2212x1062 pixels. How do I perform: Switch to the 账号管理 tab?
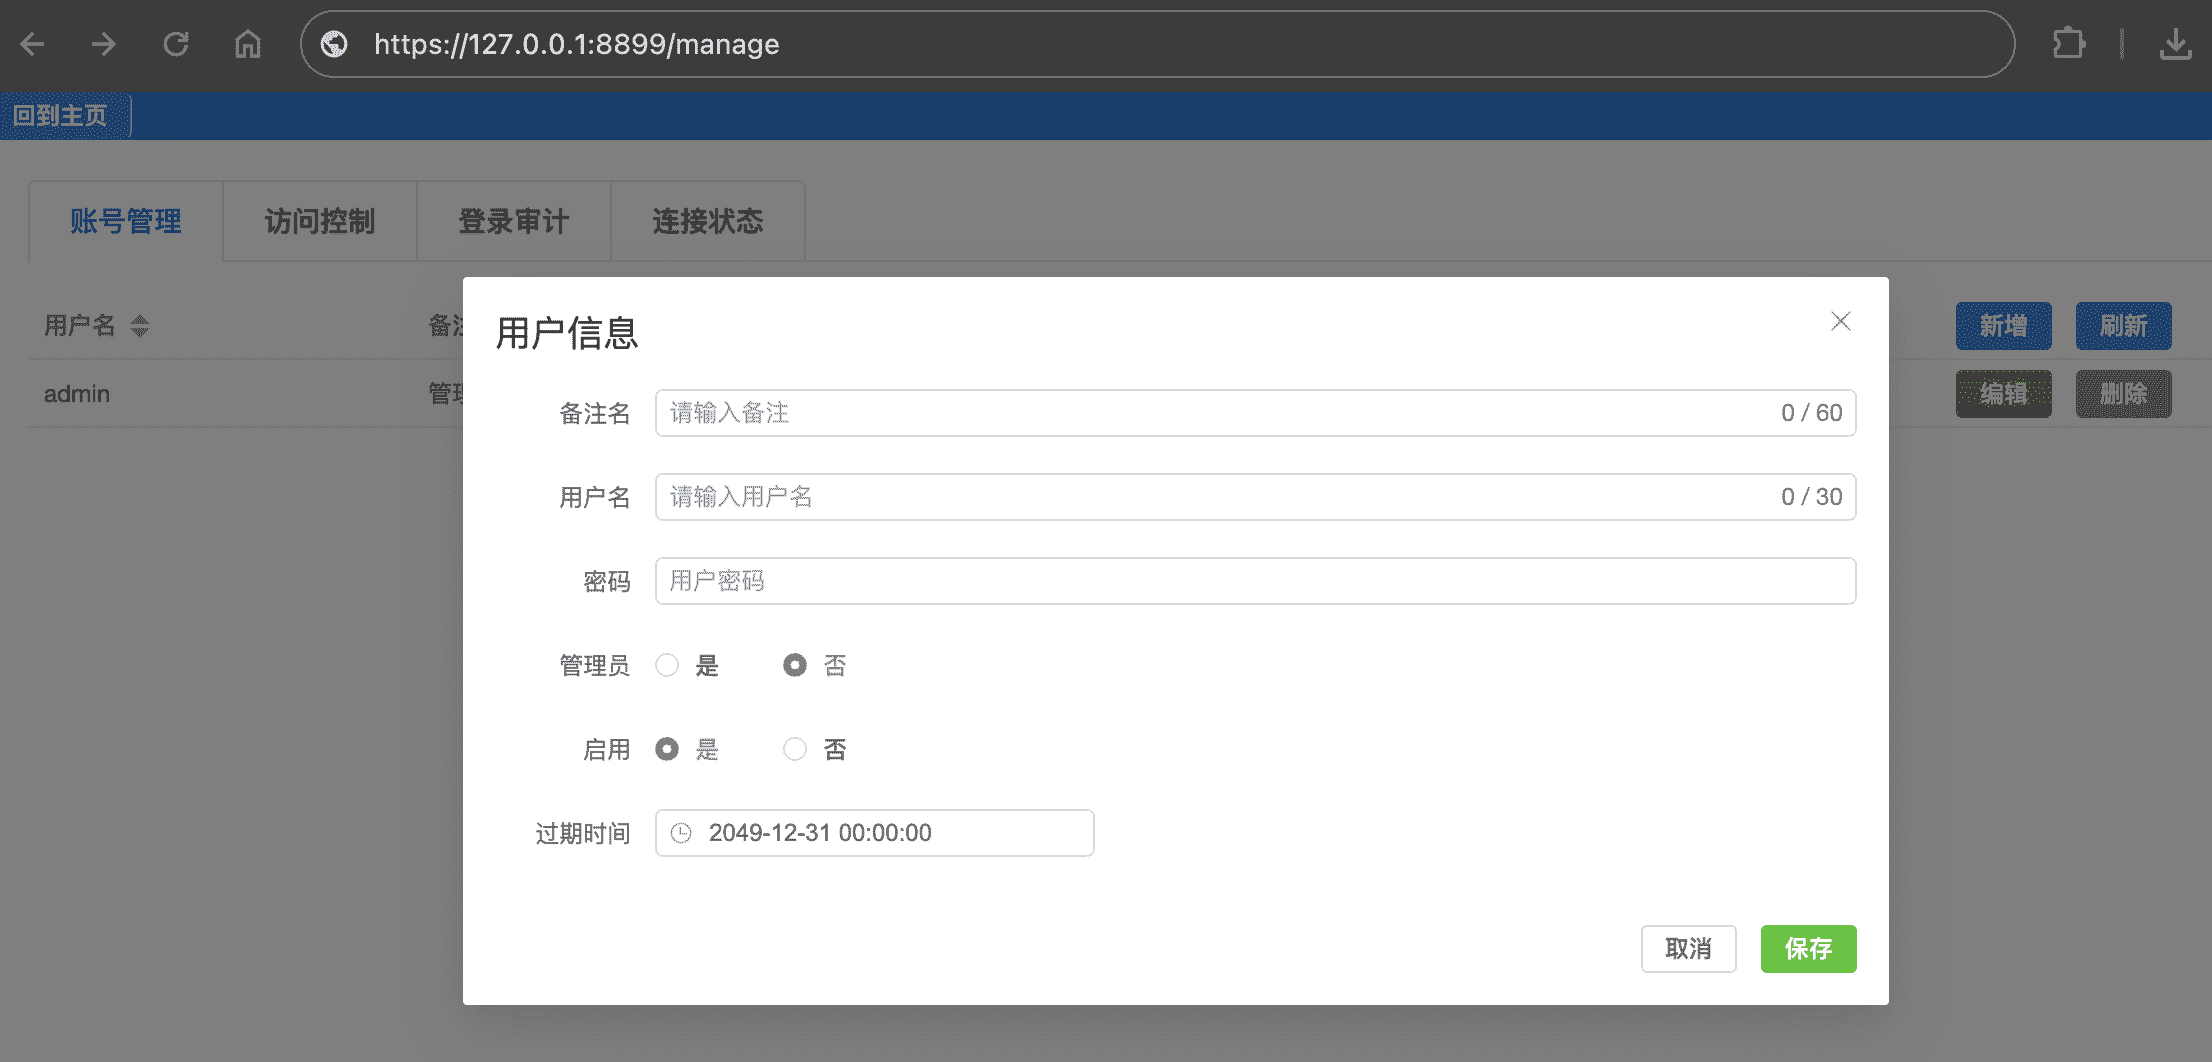tap(126, 221)
